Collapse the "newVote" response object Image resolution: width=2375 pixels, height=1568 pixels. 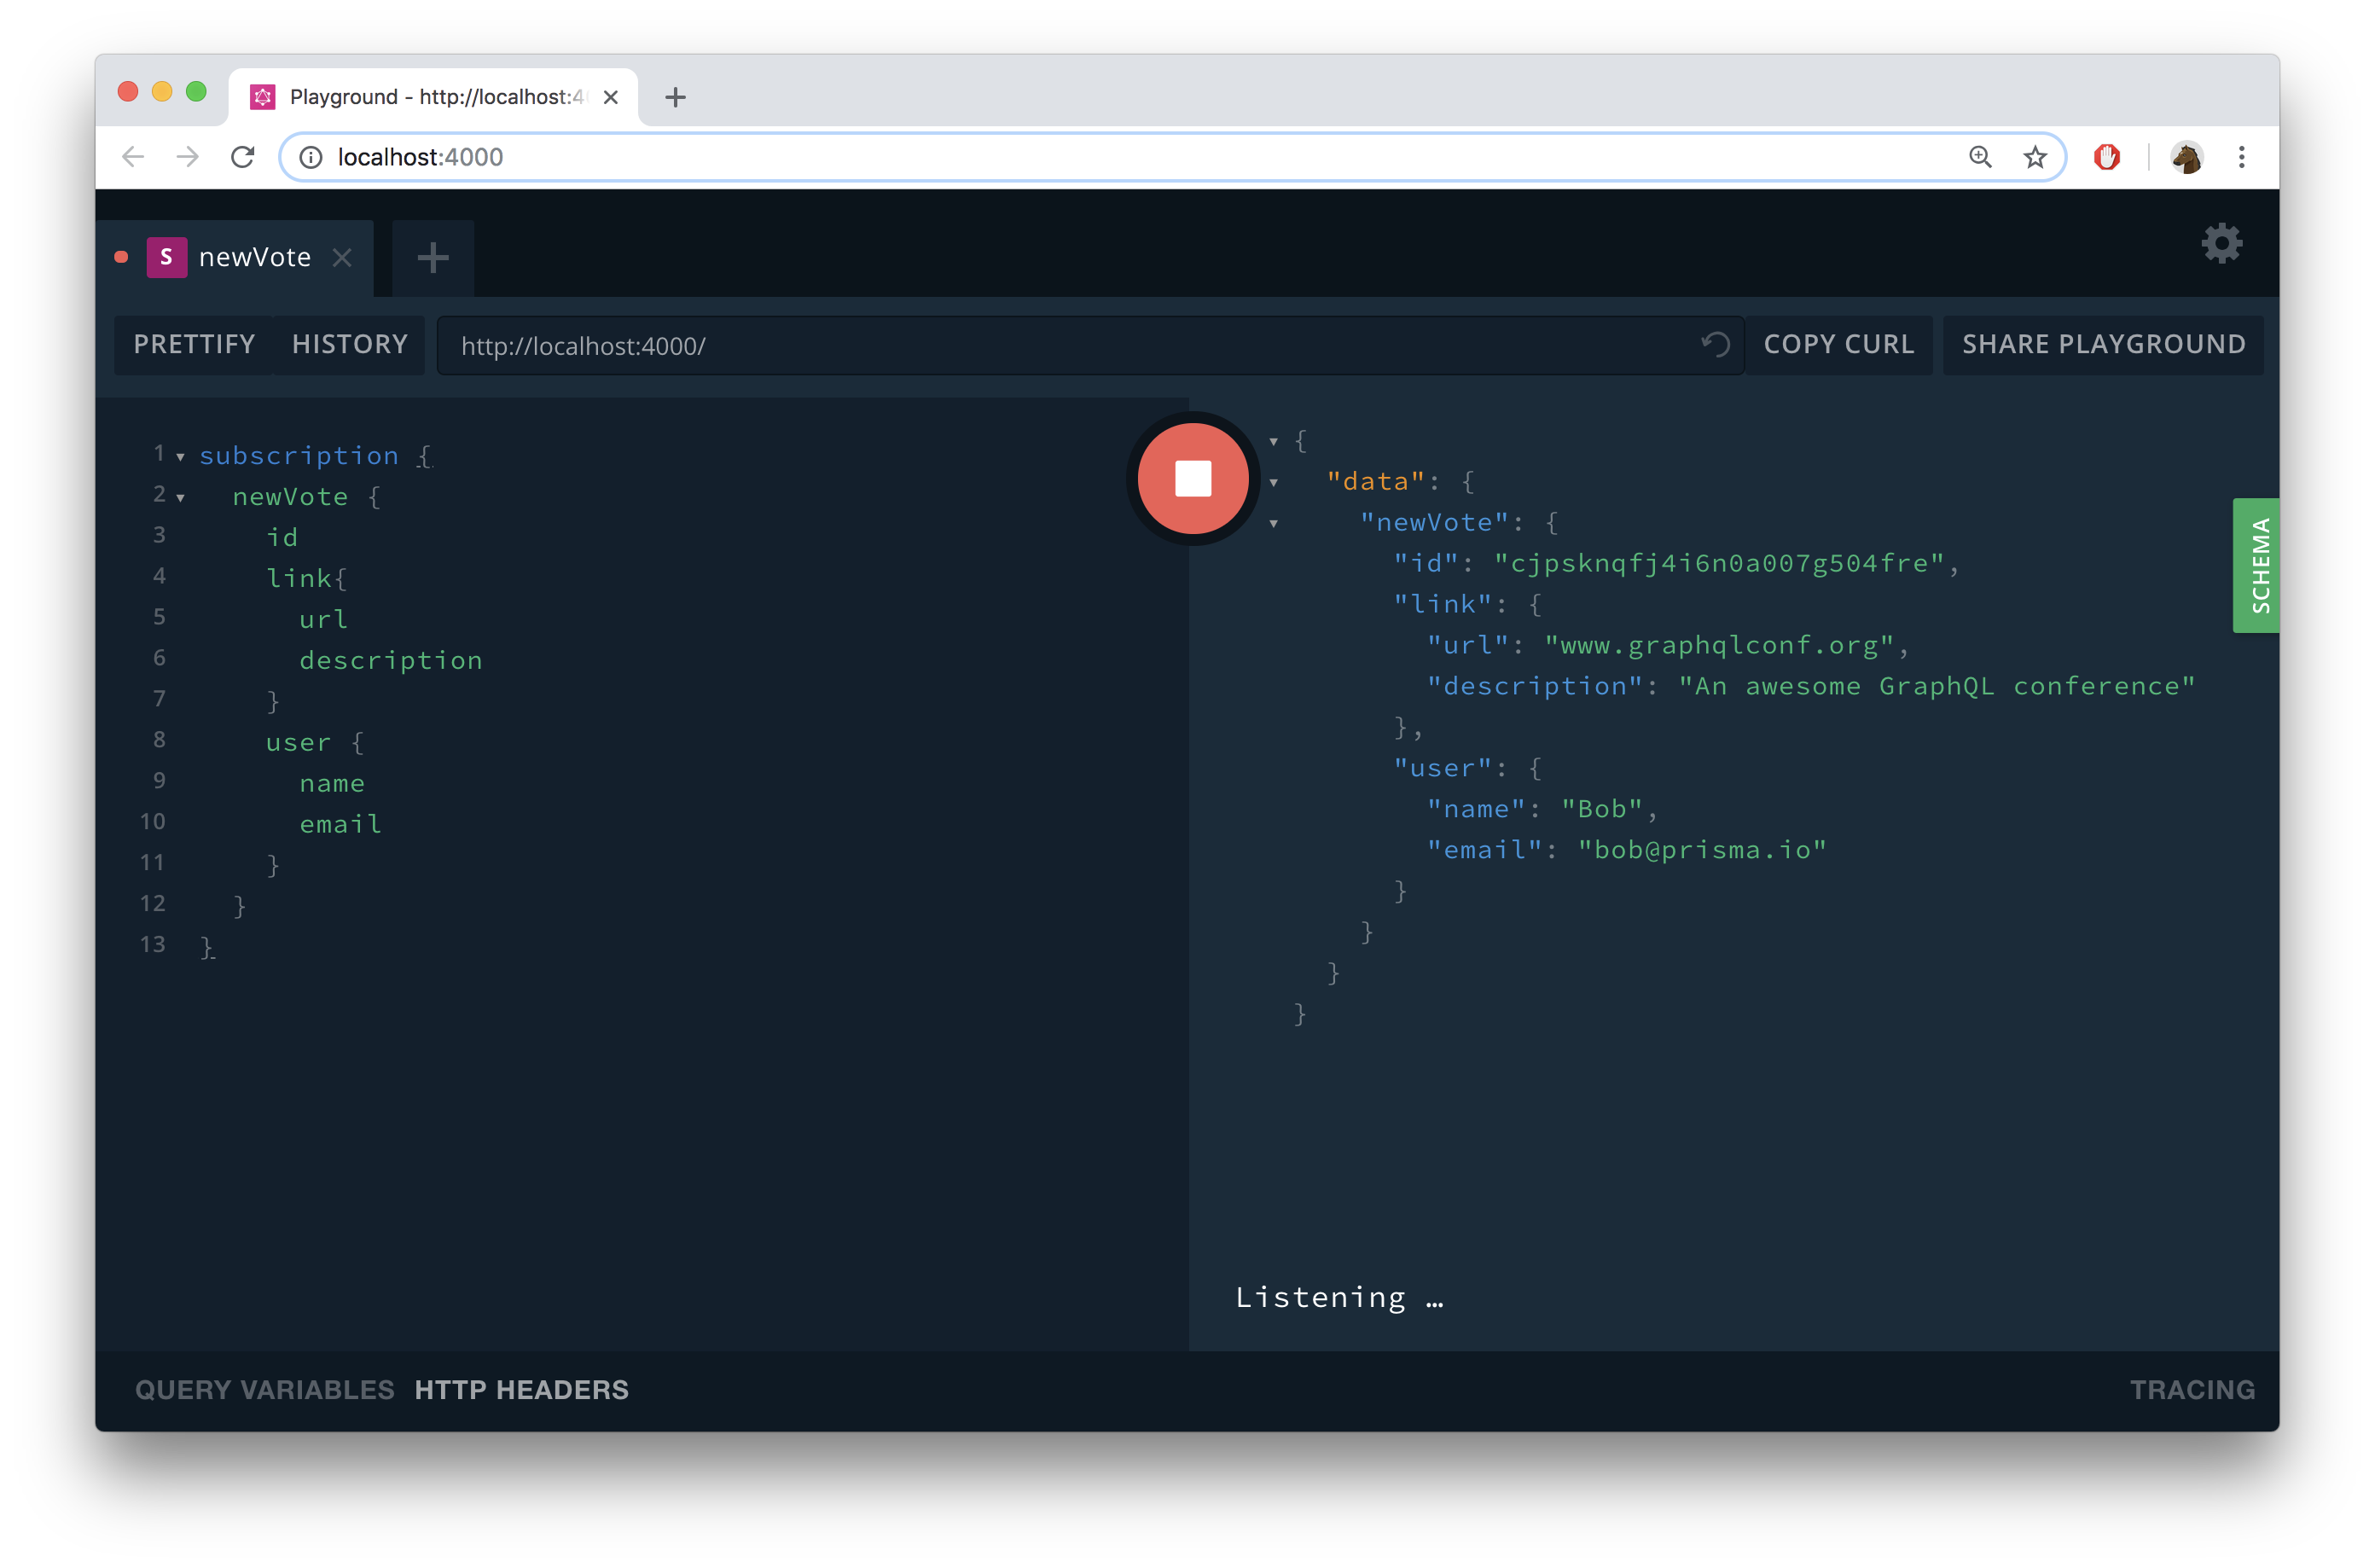tap(1274, 524)
